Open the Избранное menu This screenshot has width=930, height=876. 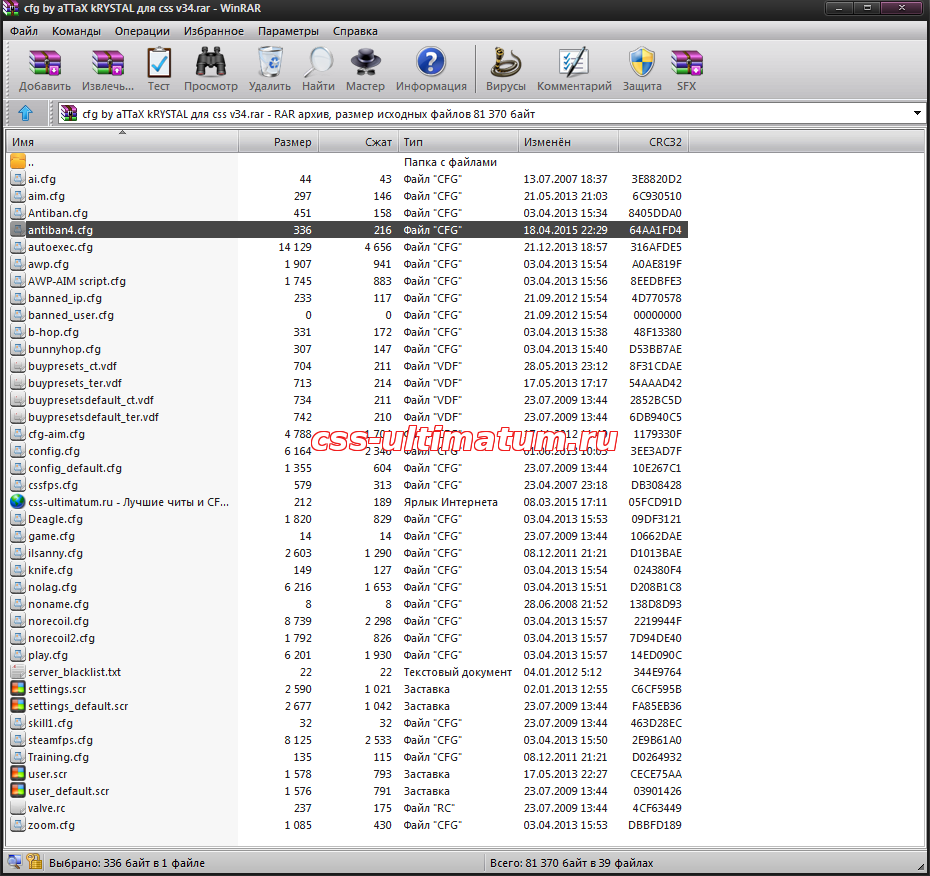[214, 31]
